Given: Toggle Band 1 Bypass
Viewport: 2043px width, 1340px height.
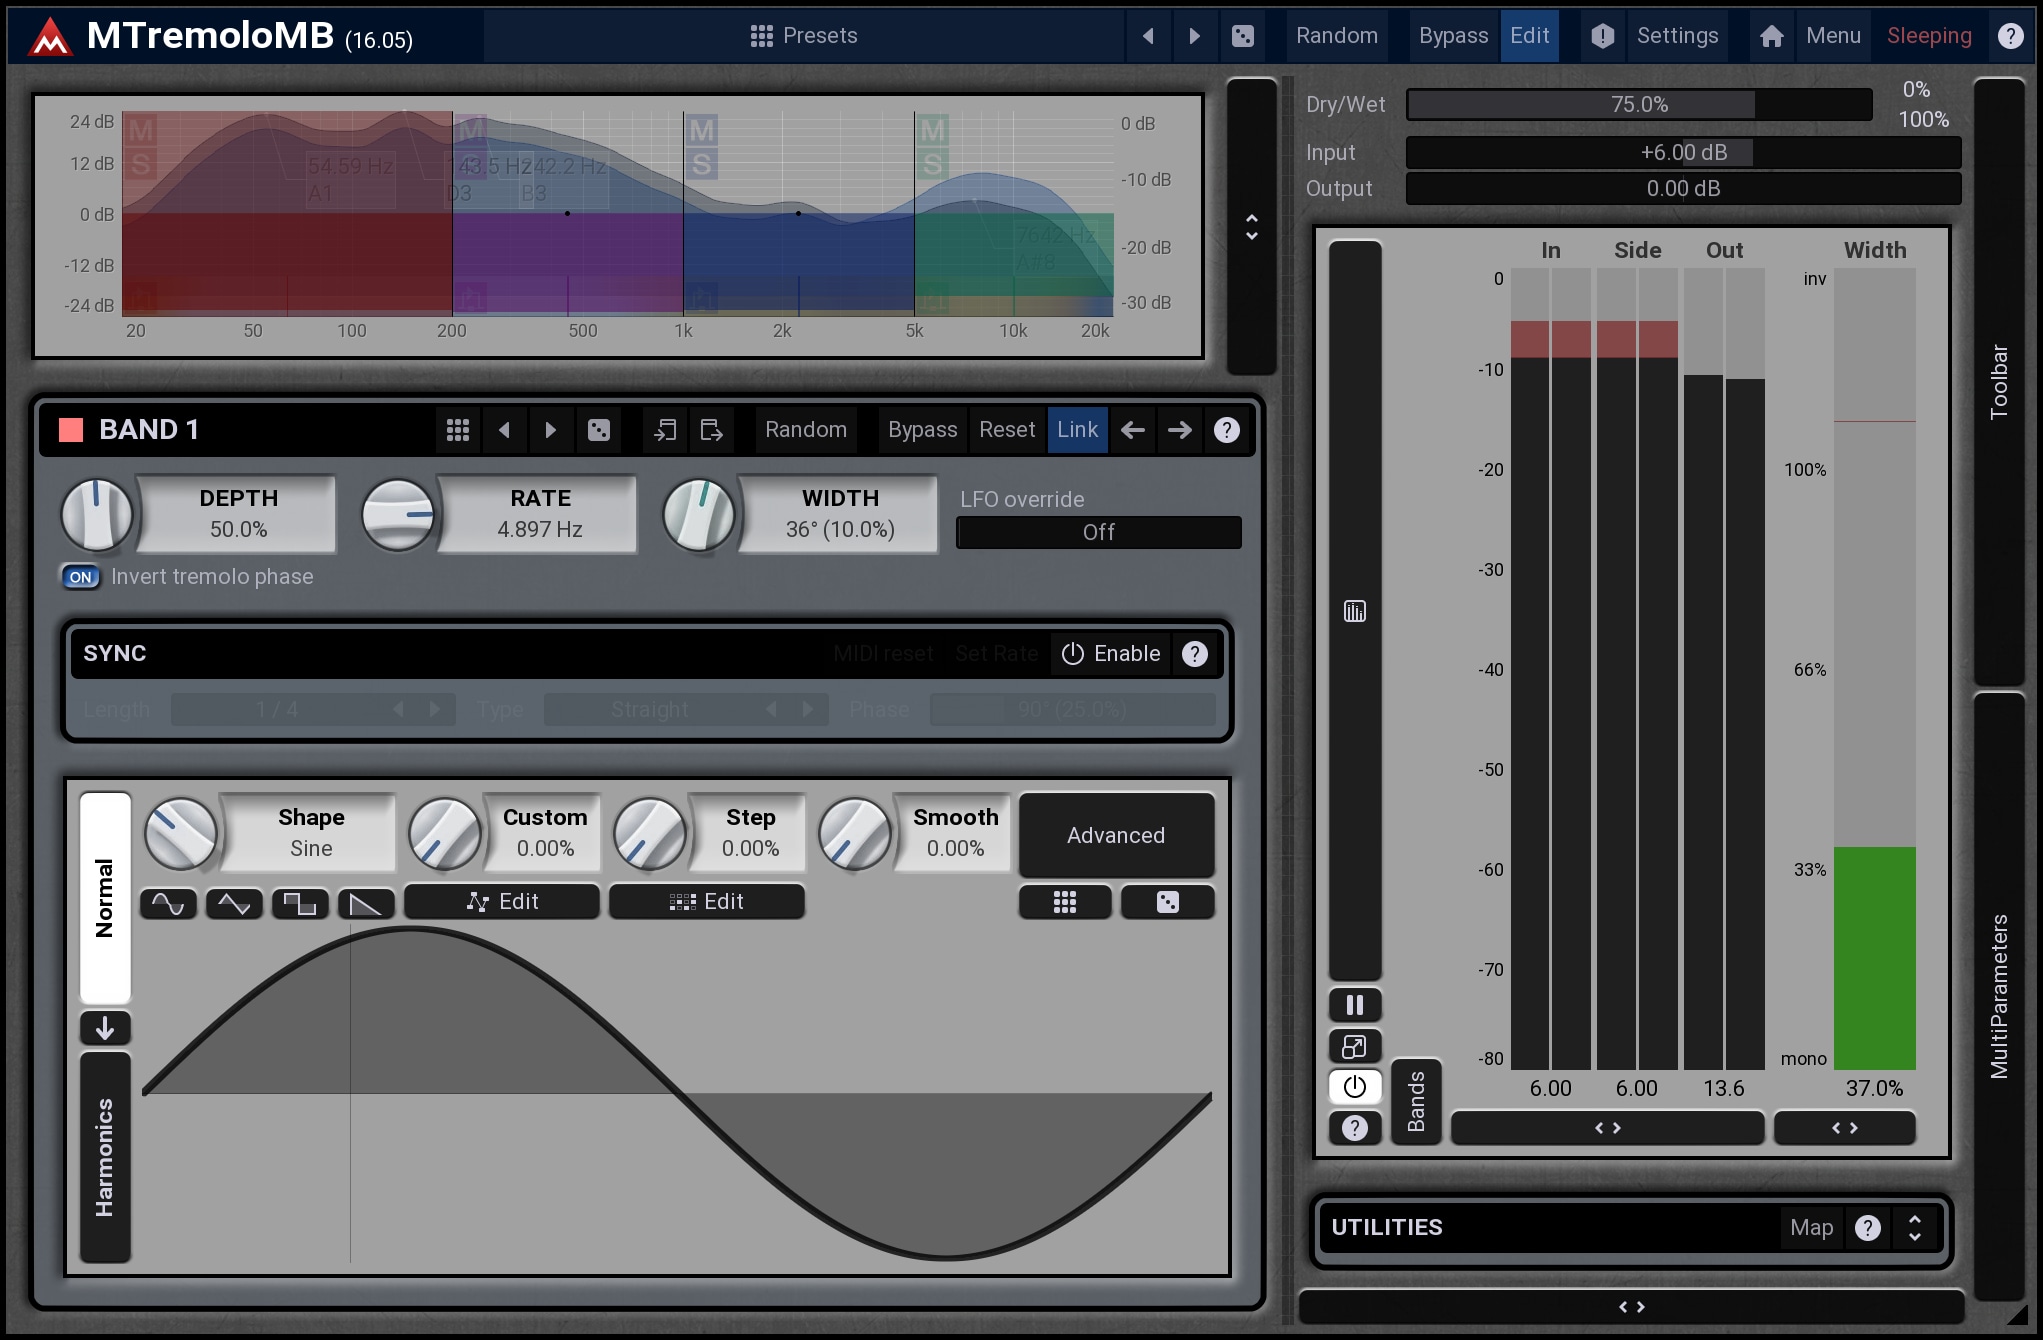Looking at the screenshot, I should tap(922, 430).
